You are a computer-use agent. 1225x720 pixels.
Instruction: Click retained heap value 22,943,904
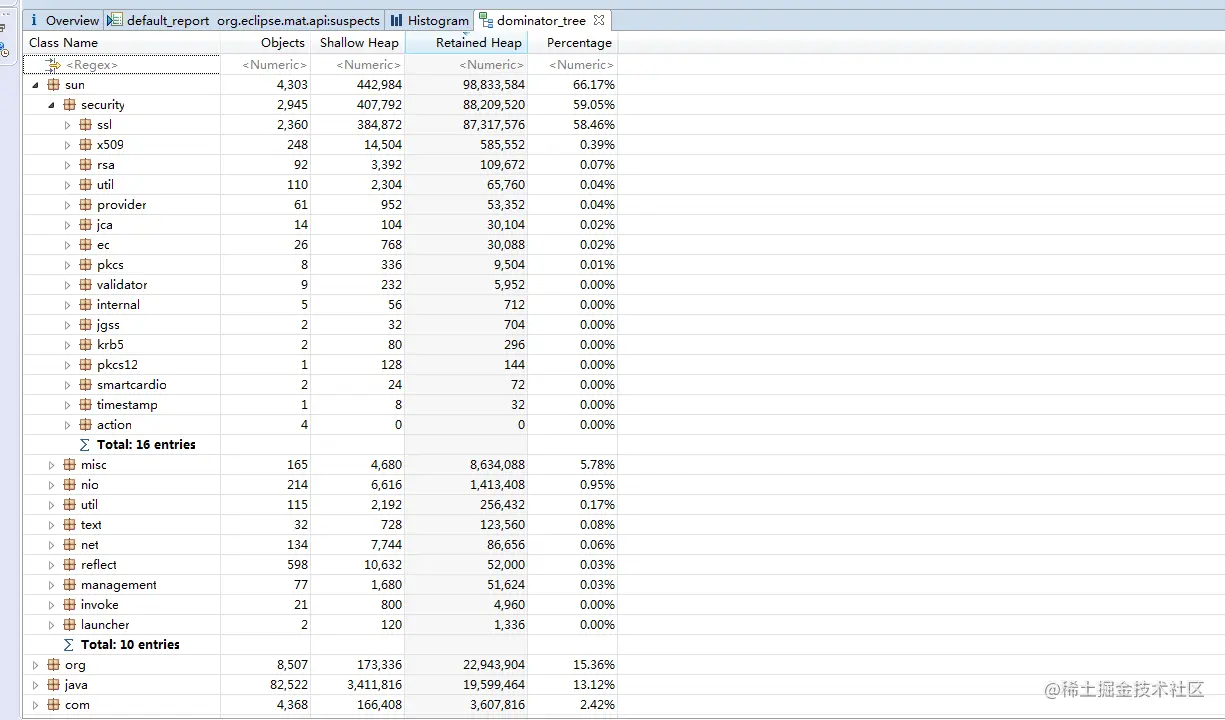pos(492,665)
